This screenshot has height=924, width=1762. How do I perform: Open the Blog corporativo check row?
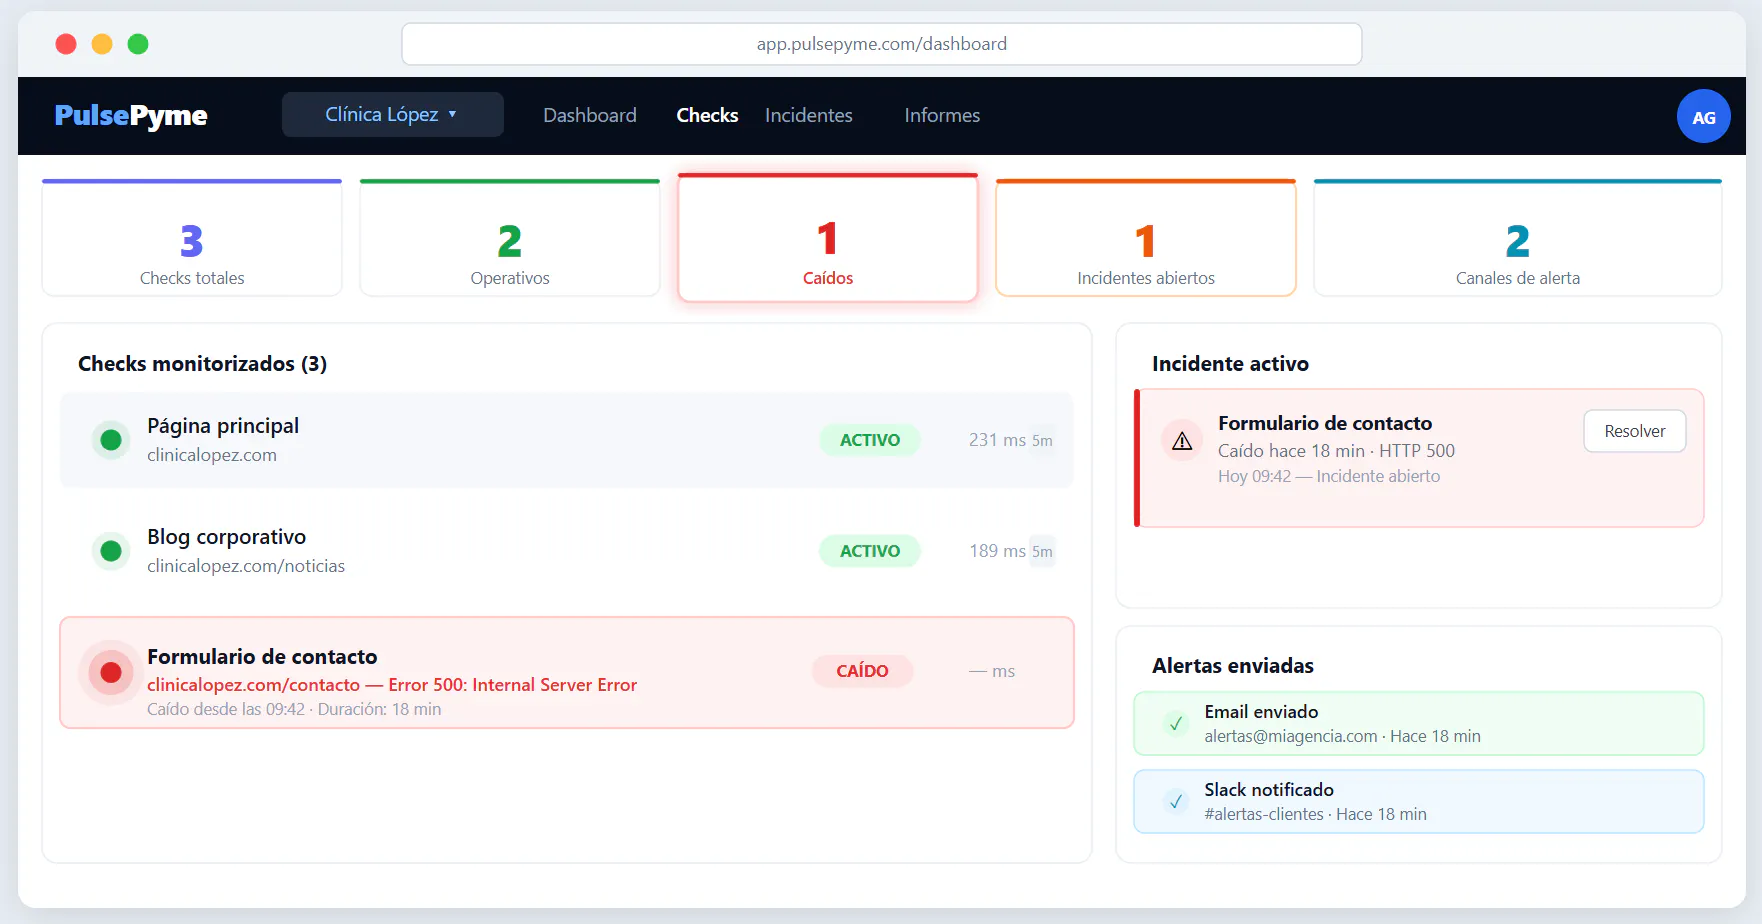point(567,551)
